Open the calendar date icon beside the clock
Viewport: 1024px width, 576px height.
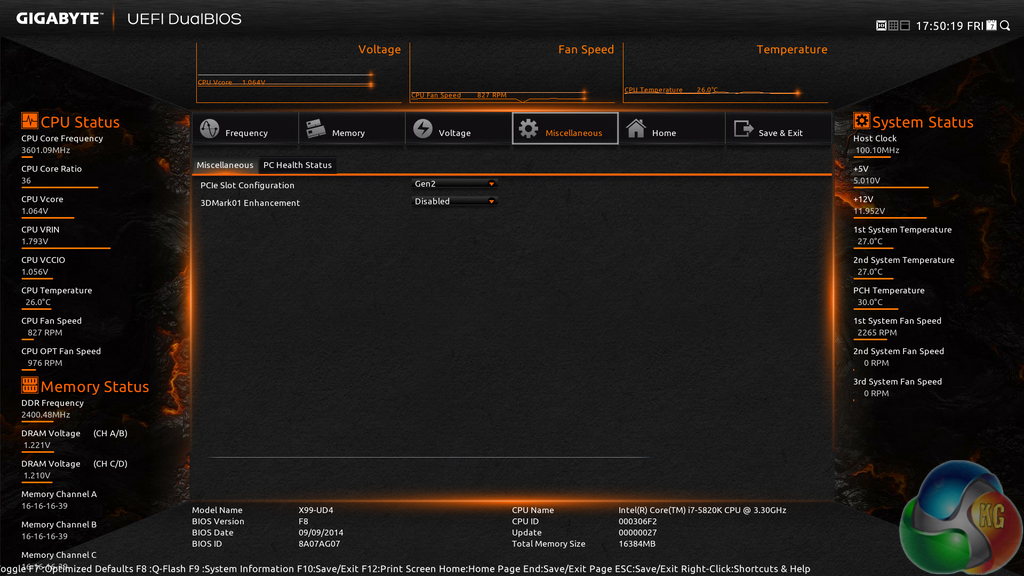(x=991, y=25)
